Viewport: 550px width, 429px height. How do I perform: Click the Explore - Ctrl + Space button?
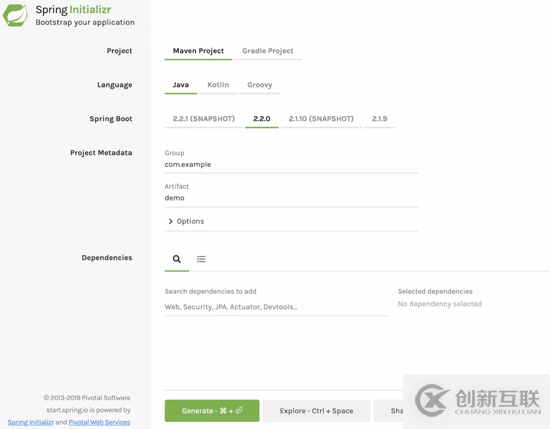(316, 411)
